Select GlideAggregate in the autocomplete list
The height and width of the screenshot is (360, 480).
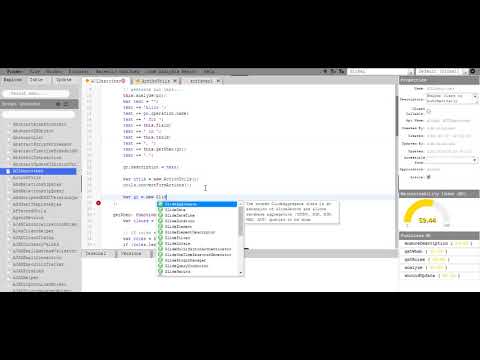pyautogui.click(x=197, y=204)
